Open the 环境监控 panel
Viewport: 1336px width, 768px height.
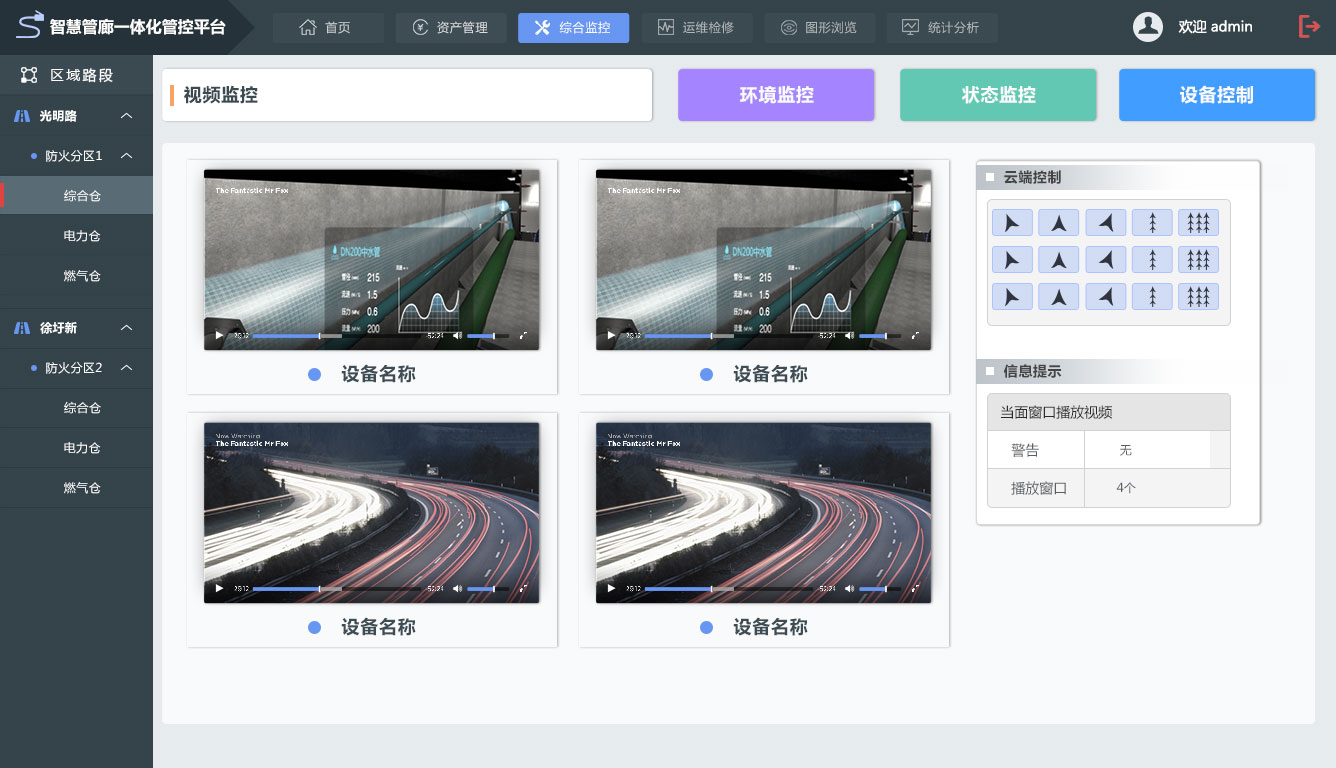click(x=776, y=95)
